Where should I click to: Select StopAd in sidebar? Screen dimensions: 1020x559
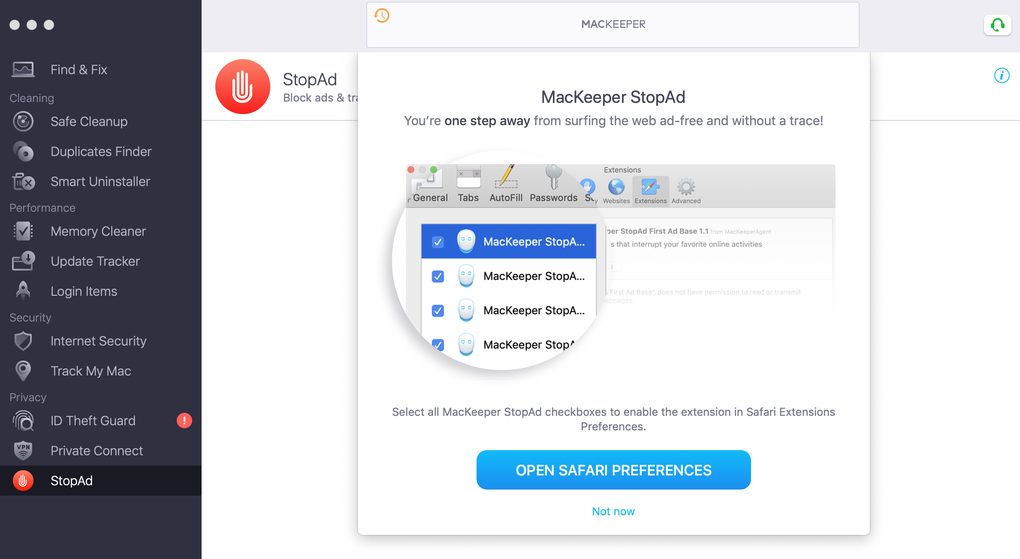(x=101, y=480)
